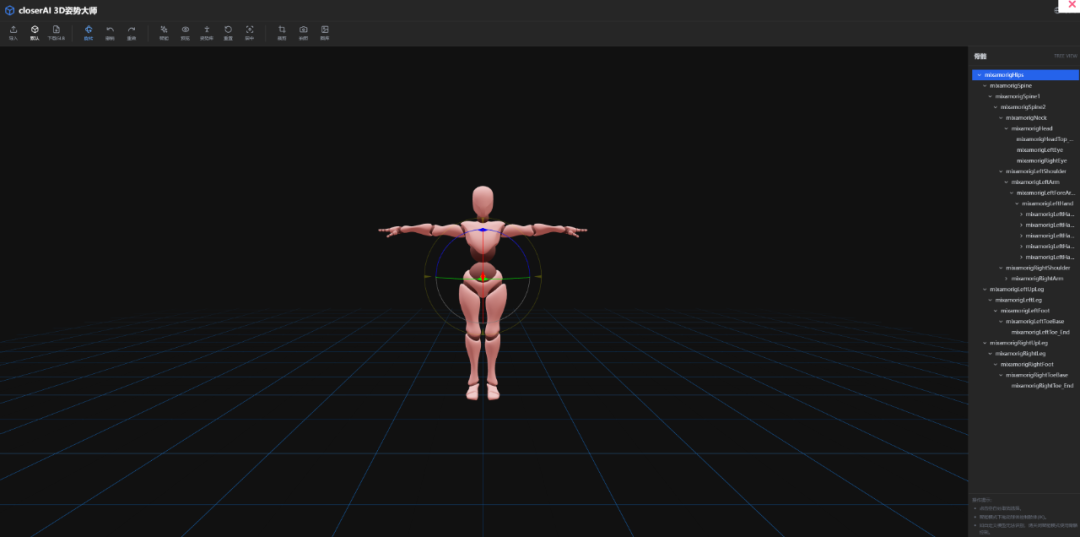Toggle the eye preview icon in toolbar
The width and height of the screenshot is (1080, 537).
point(185,30)
